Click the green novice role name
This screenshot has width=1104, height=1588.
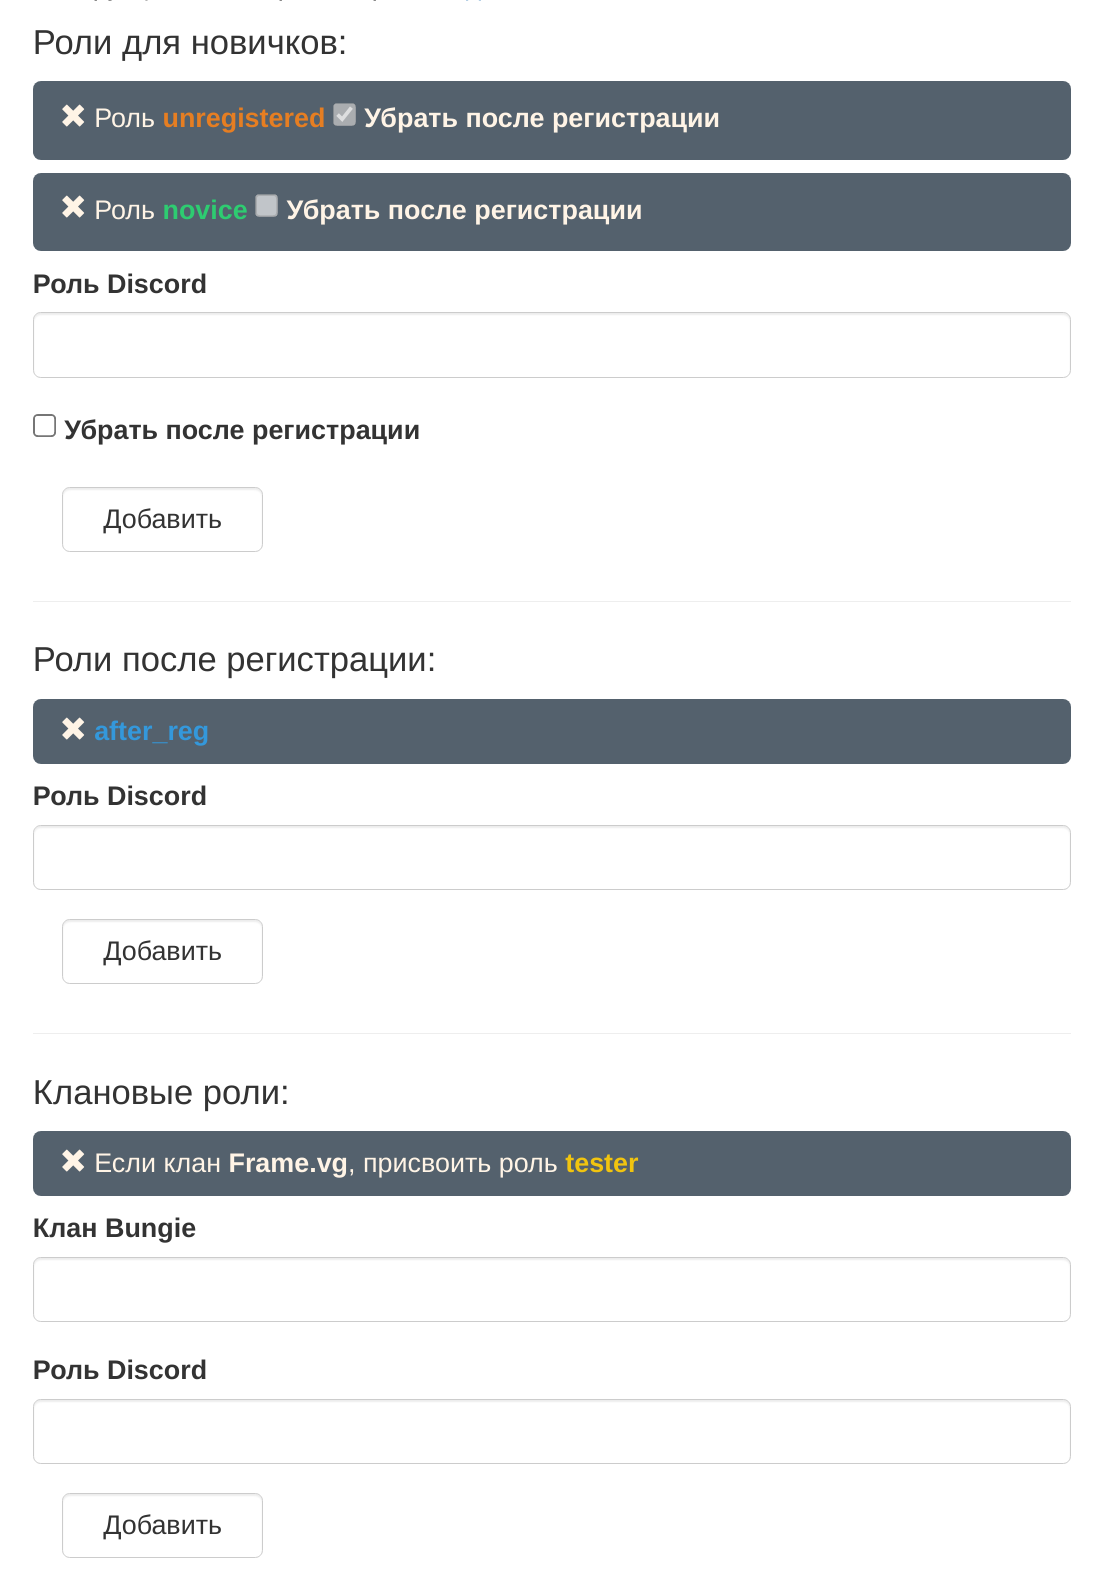205,210
